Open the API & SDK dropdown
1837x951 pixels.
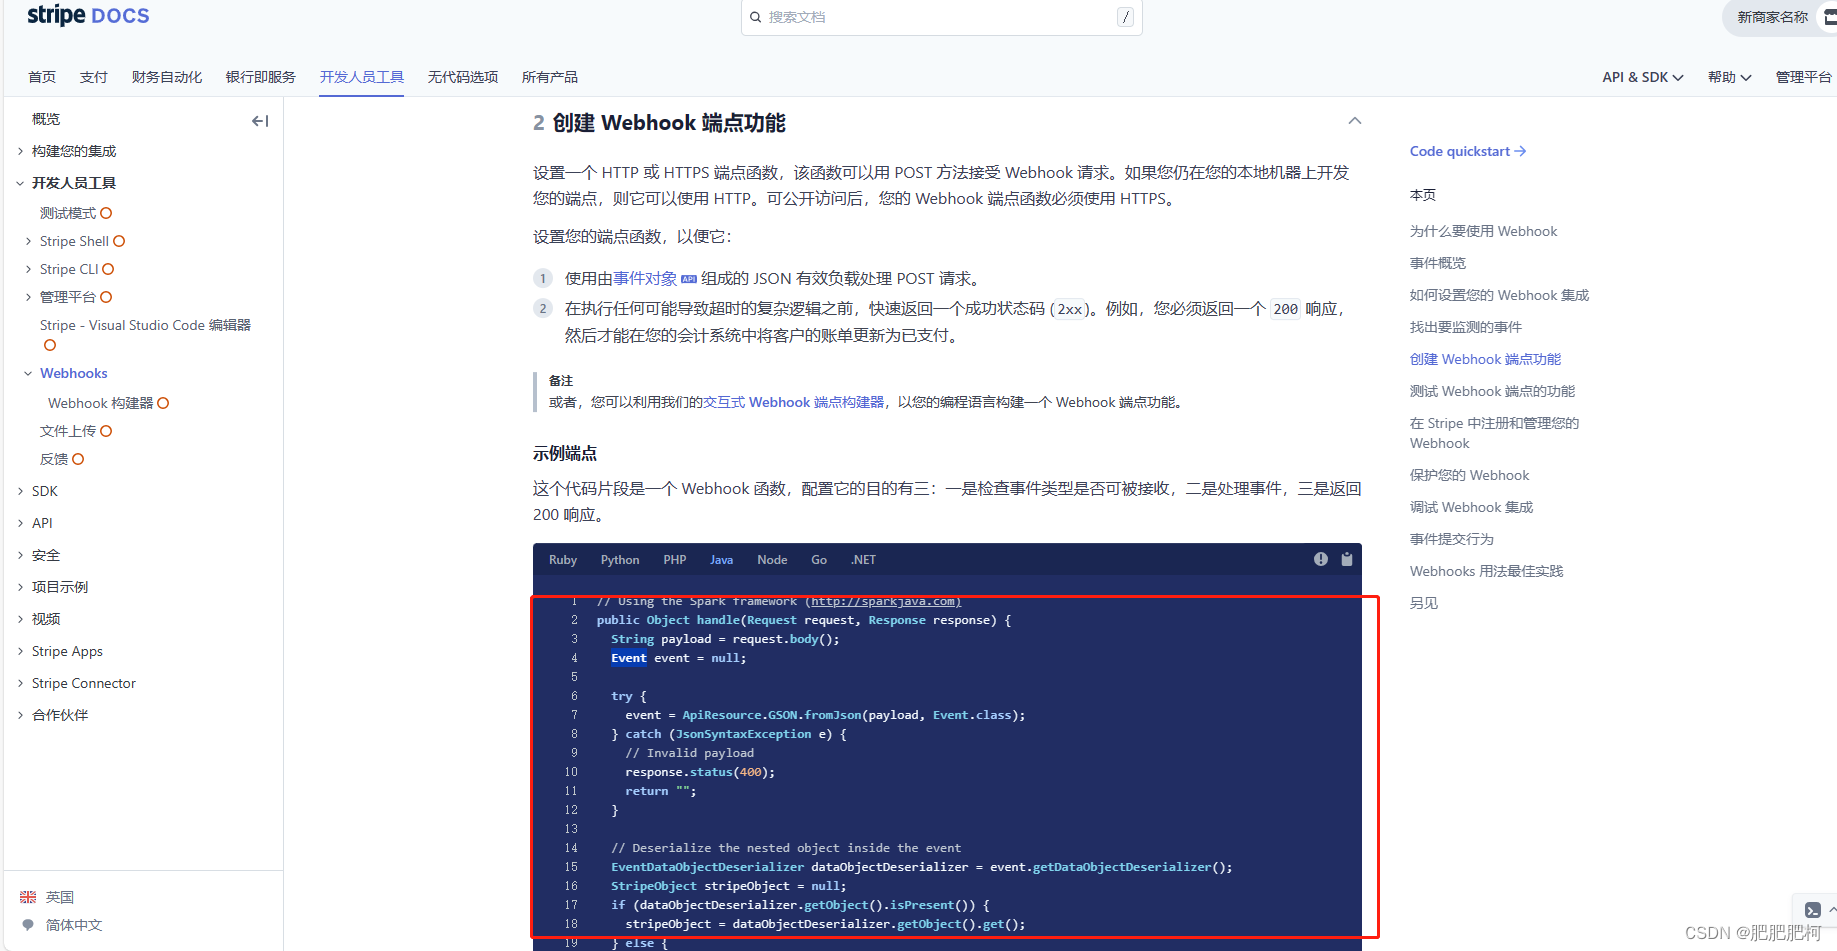(1641, 76)
